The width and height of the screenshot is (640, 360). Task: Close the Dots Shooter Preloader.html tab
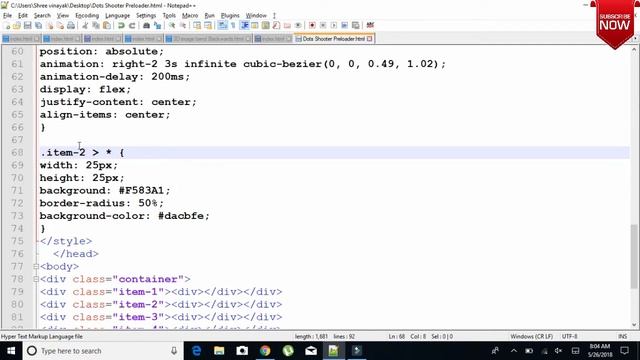pos(370,39)
